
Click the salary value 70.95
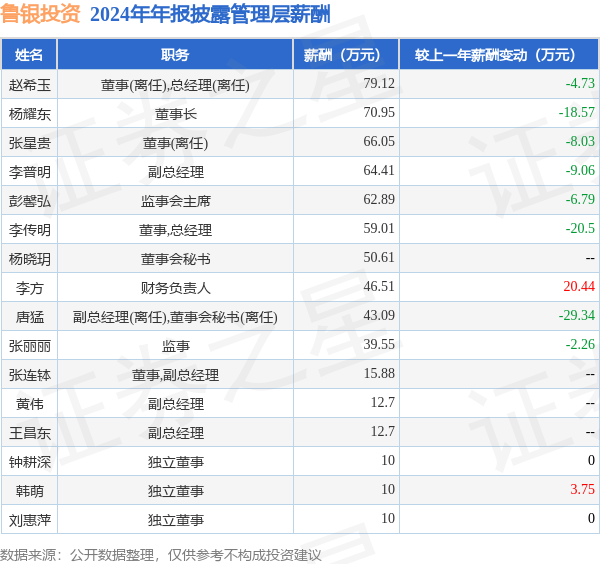[379, 112]
